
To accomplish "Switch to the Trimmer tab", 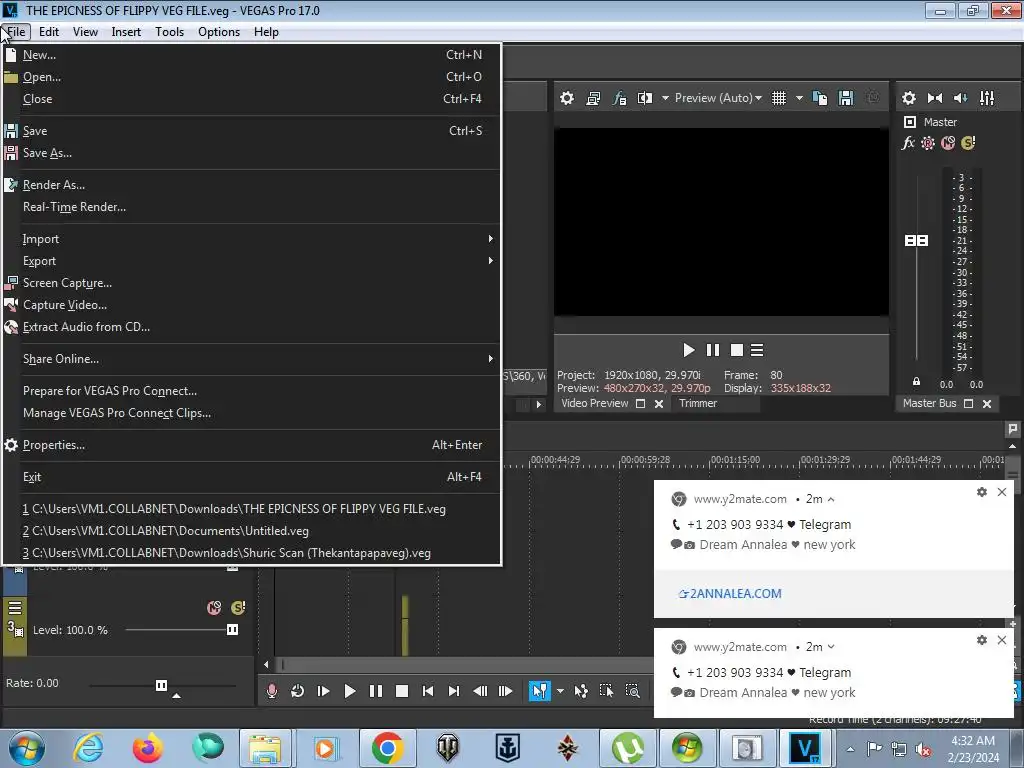I will tap(697, 404).
